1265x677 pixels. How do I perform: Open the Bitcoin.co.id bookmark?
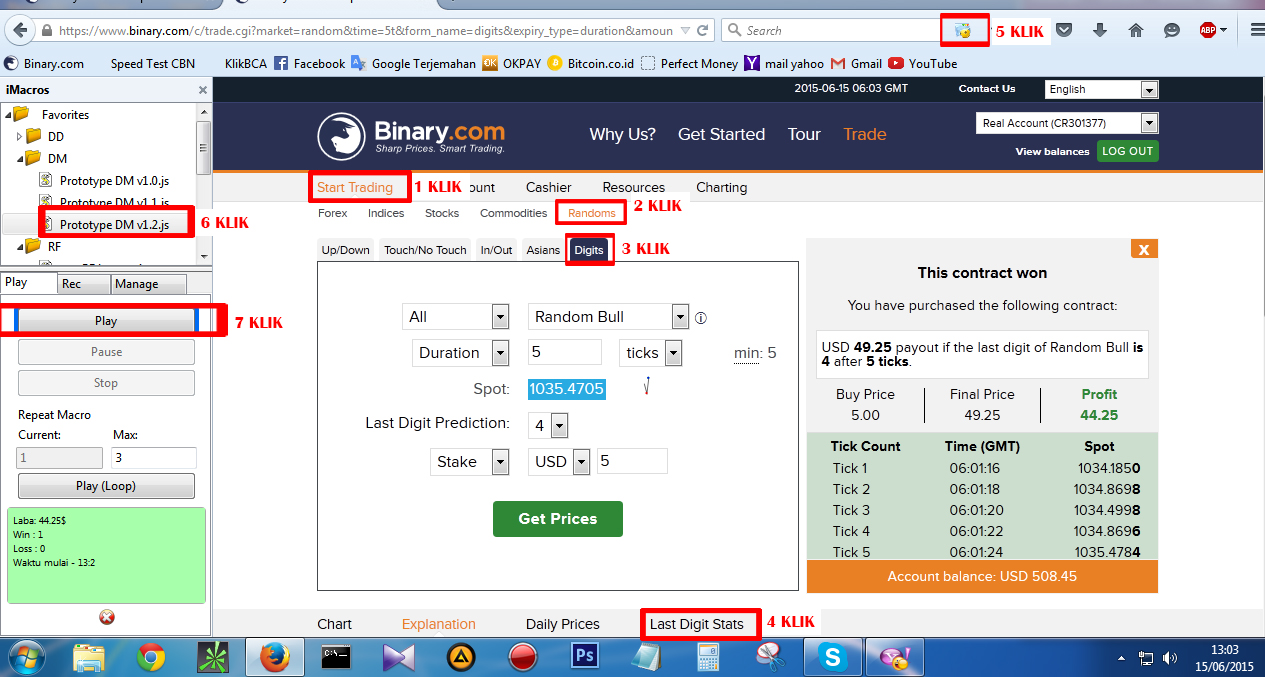pyautogui.click(x=590, y=63)
